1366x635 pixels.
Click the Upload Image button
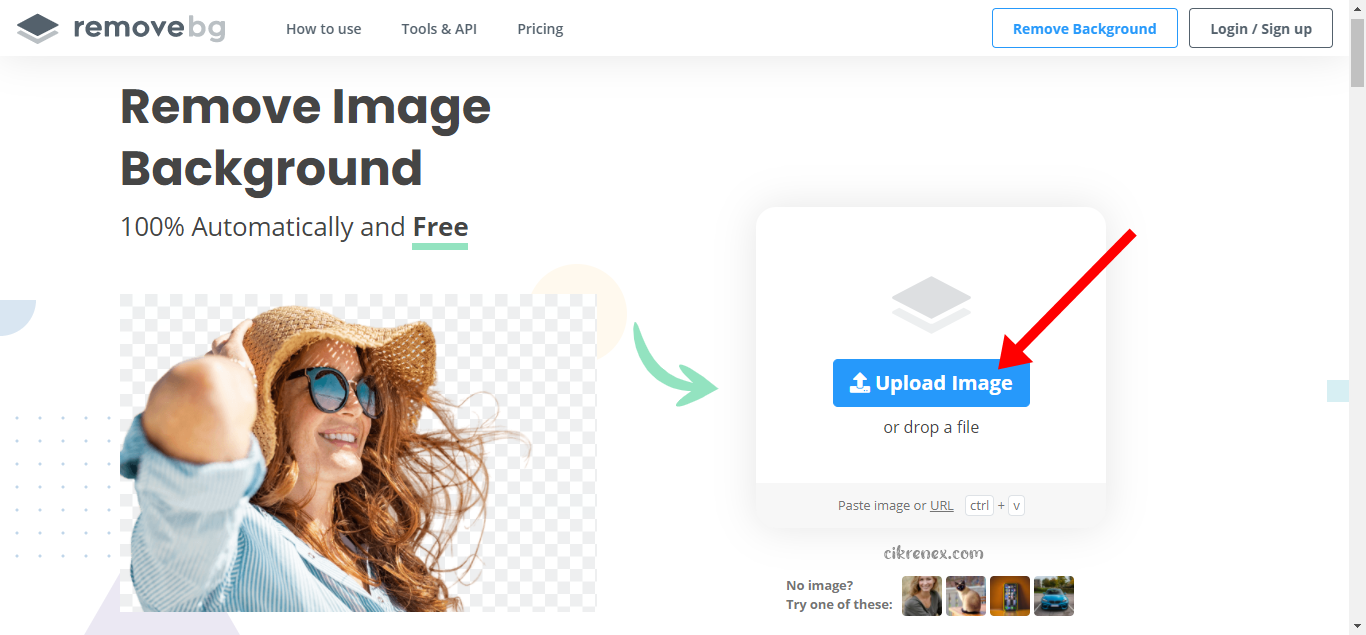click(x=931, y=382)
